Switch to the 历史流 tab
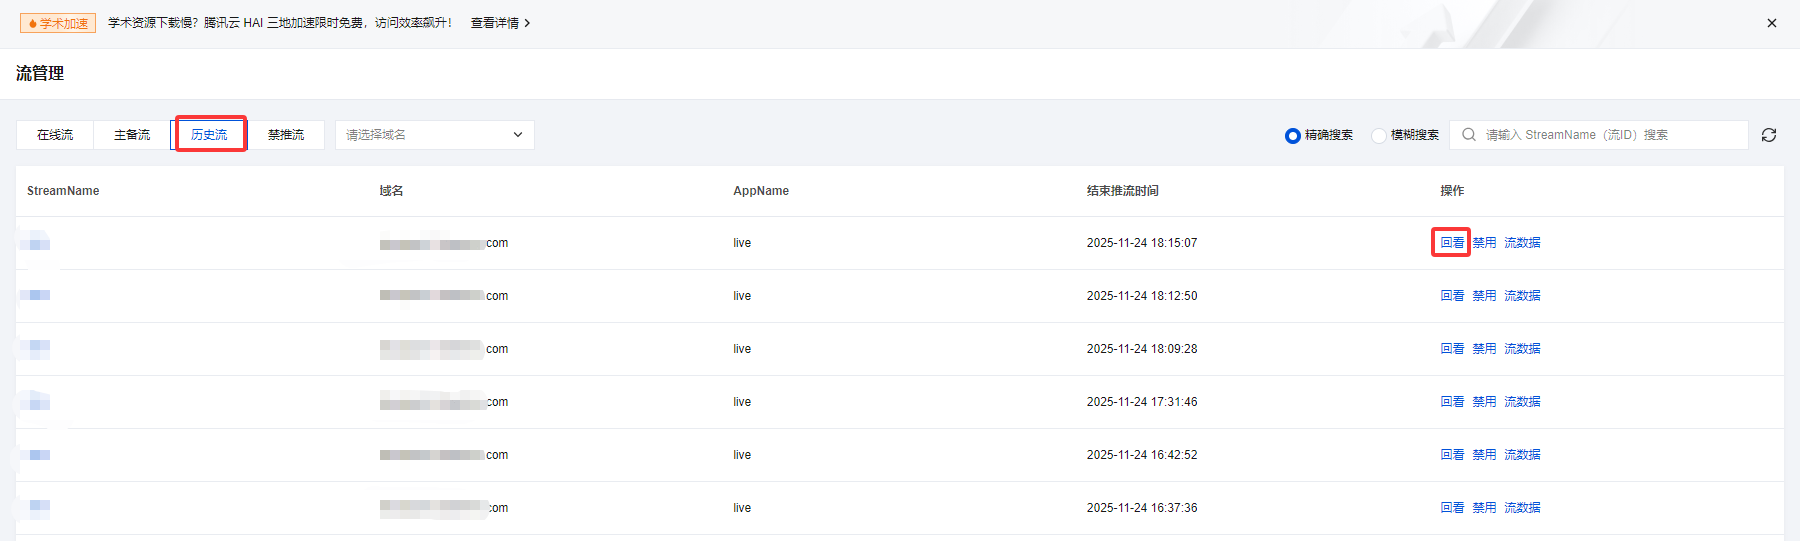Image resolution: width=1800 pixels, height=541 pixels. (x=209, y=135)
